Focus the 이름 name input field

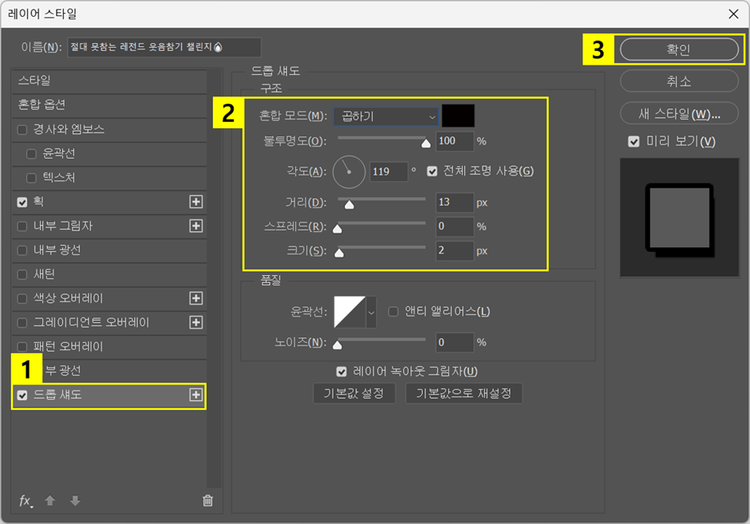pos(164,47)
